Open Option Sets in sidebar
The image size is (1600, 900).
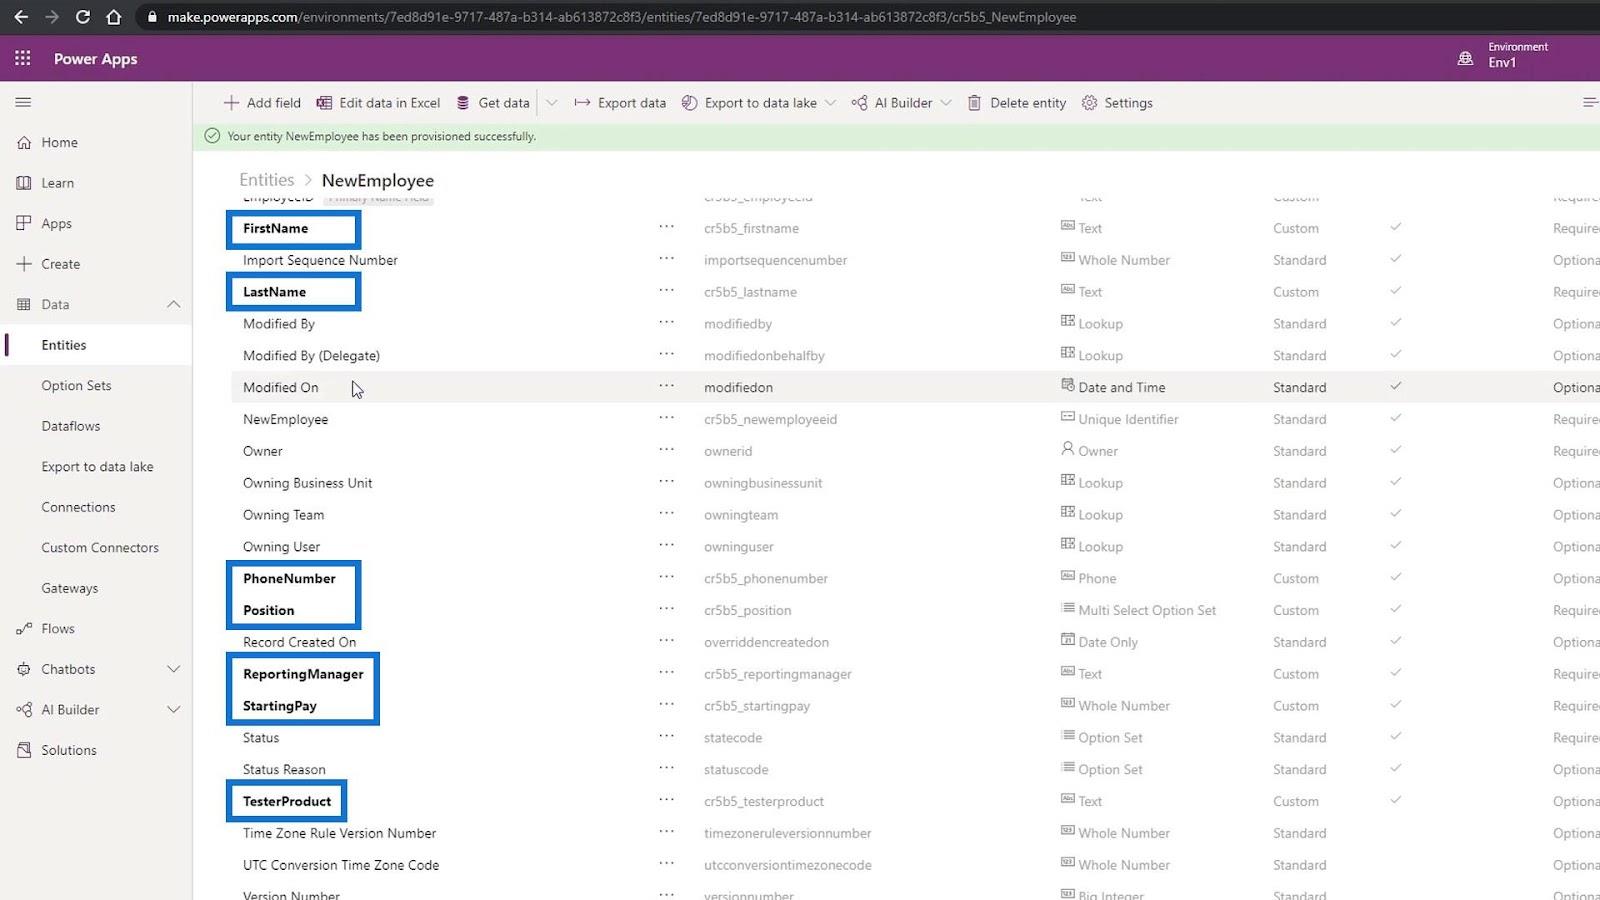[x=76, y=385]
